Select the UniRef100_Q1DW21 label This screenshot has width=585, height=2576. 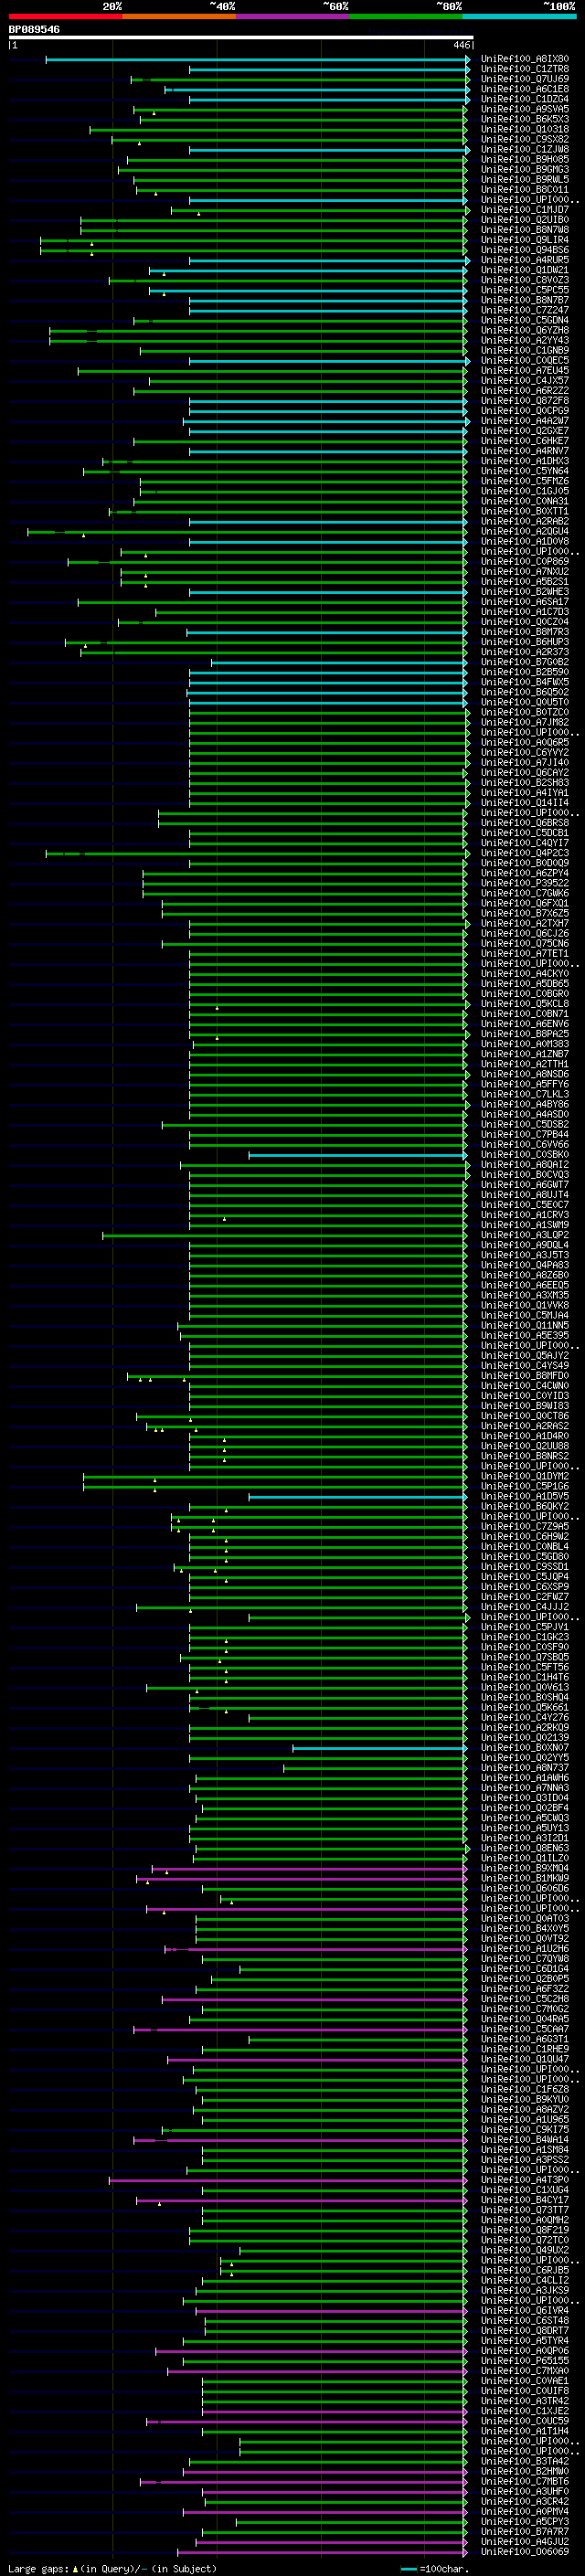point(525,270)
